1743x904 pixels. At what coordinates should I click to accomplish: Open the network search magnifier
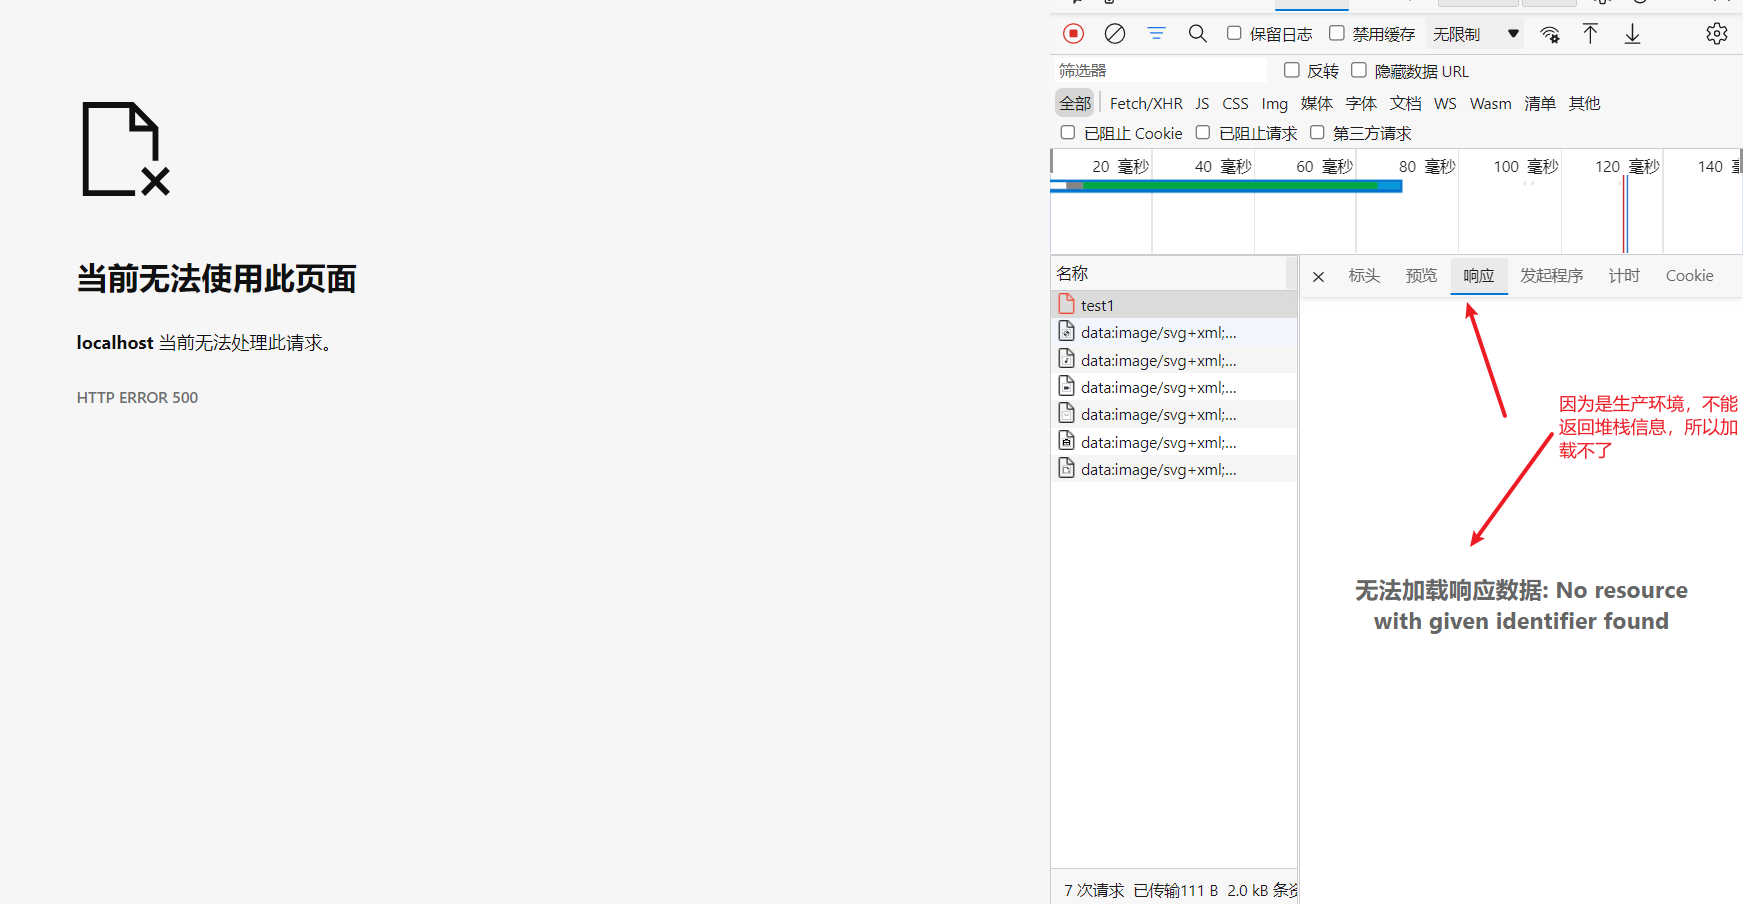point(1197,34)
